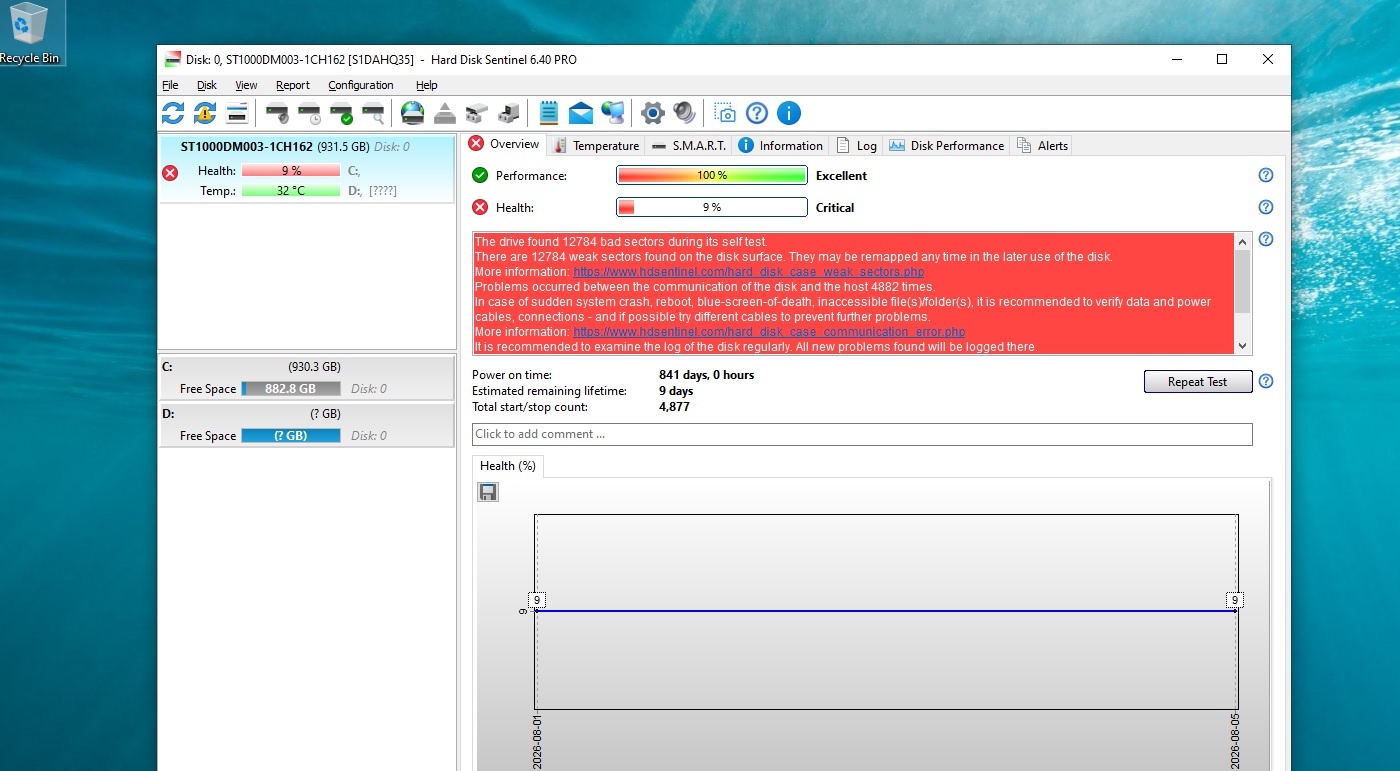
Task: Click the disk with magnifier surface test icon
Action: tap(373, 112)
